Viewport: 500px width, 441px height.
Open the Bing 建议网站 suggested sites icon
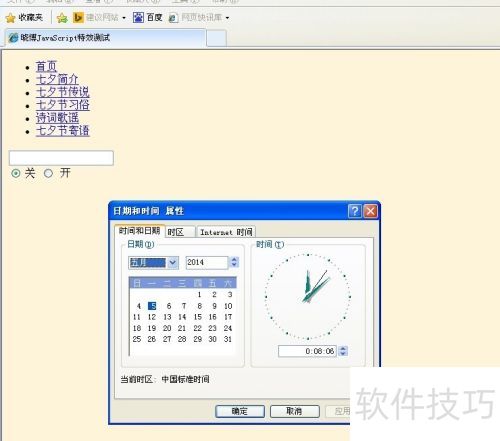click(x=78, y=17)
